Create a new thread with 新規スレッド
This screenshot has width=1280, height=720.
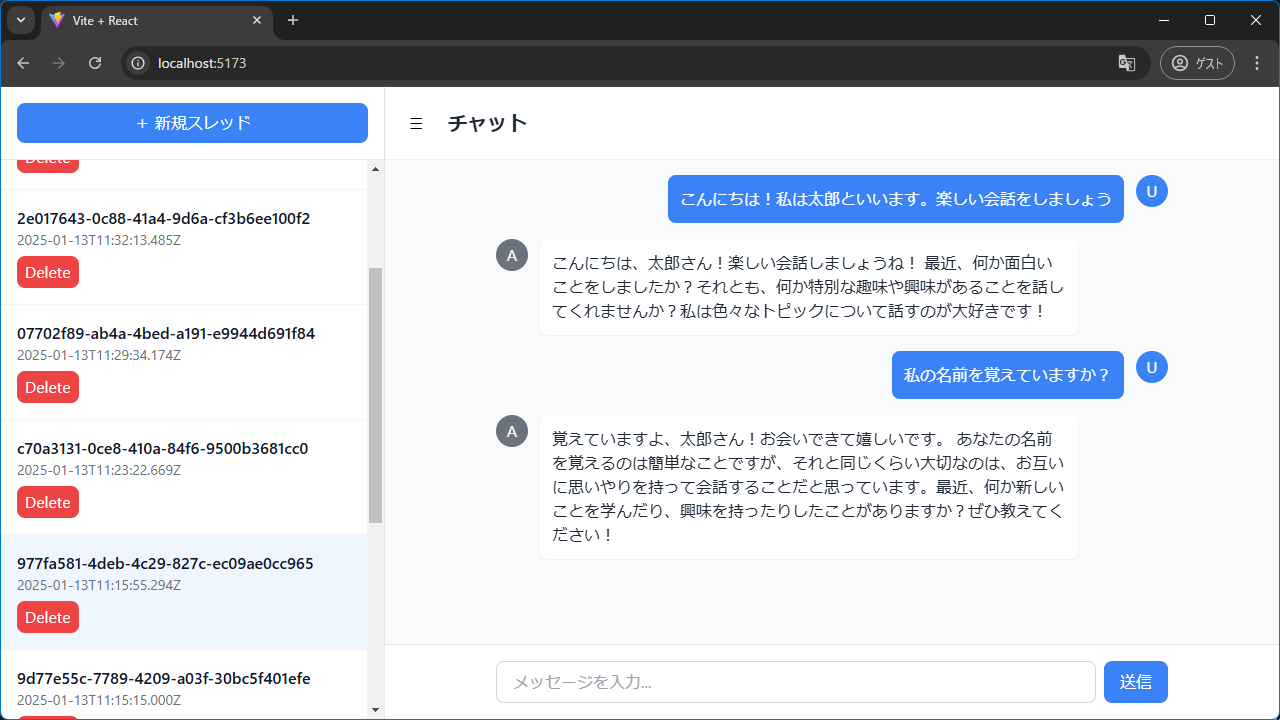[x=192, y=123]
